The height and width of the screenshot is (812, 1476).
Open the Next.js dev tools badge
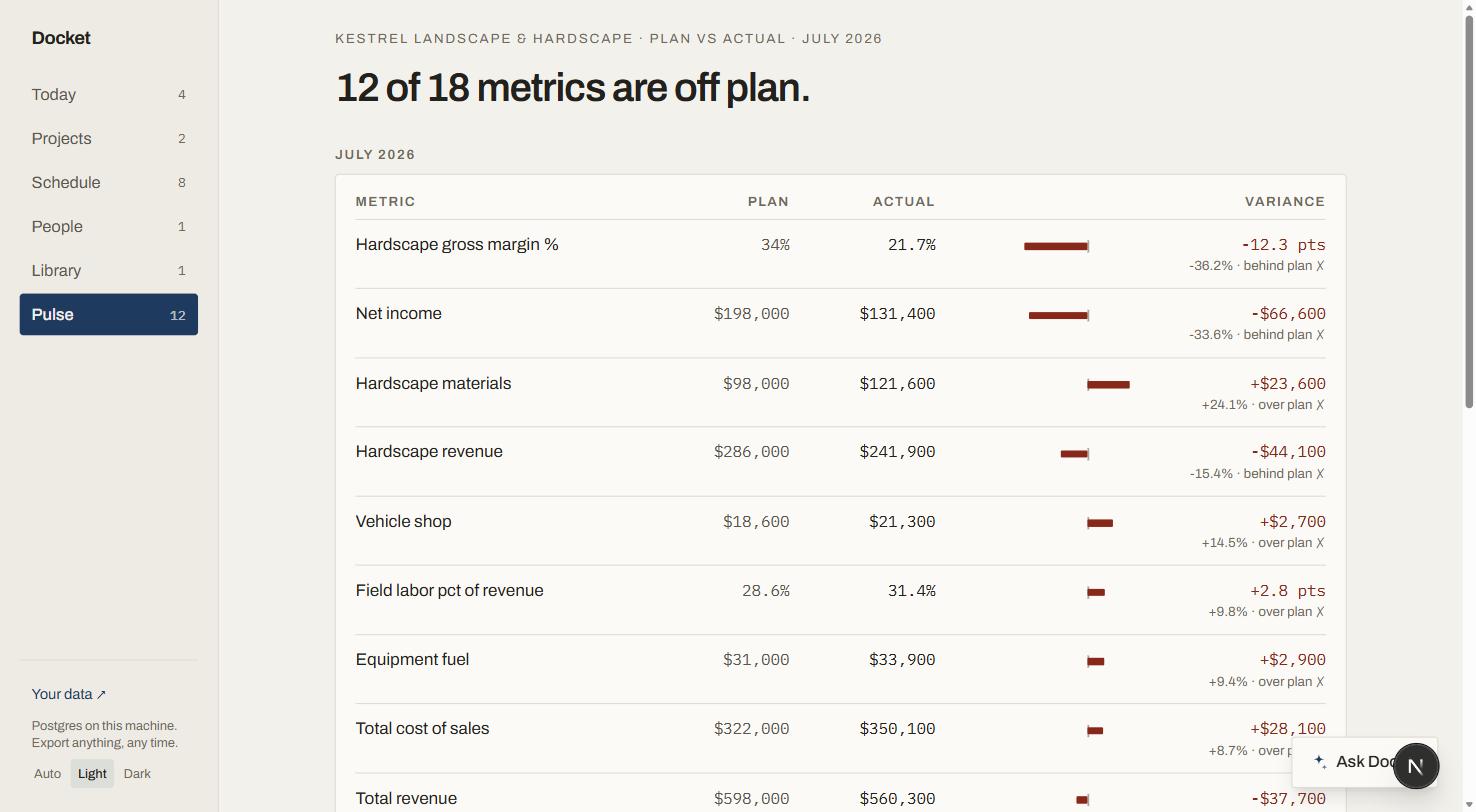(1416, 766)
